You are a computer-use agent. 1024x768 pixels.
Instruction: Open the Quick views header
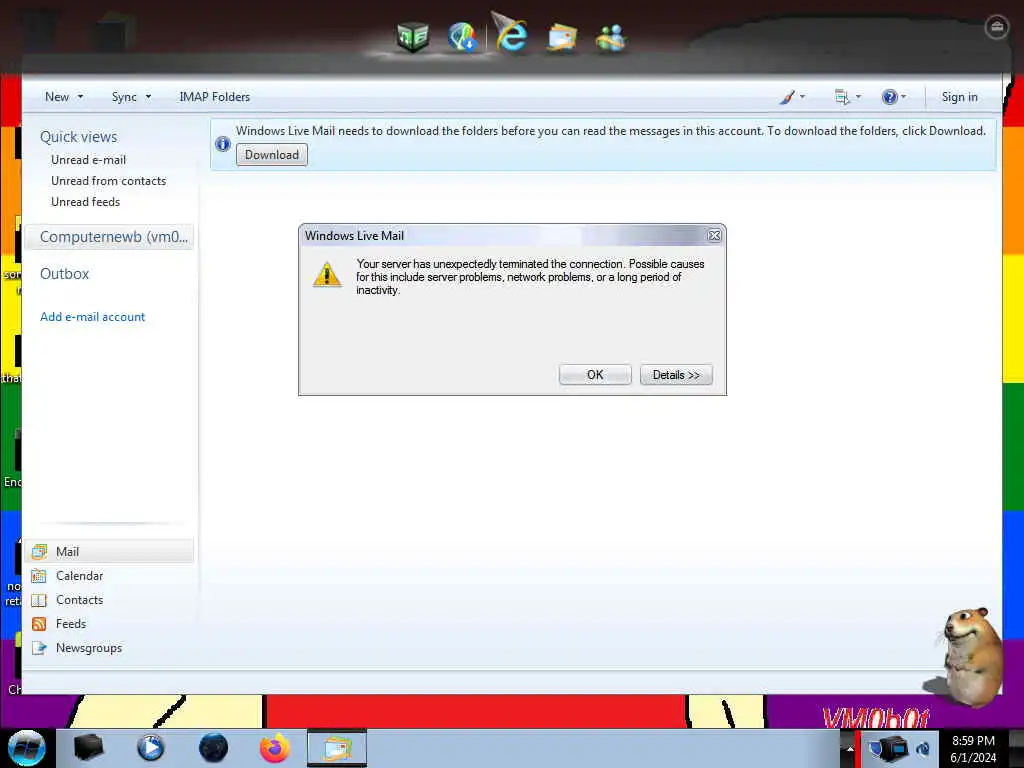(x=78, y=136)
